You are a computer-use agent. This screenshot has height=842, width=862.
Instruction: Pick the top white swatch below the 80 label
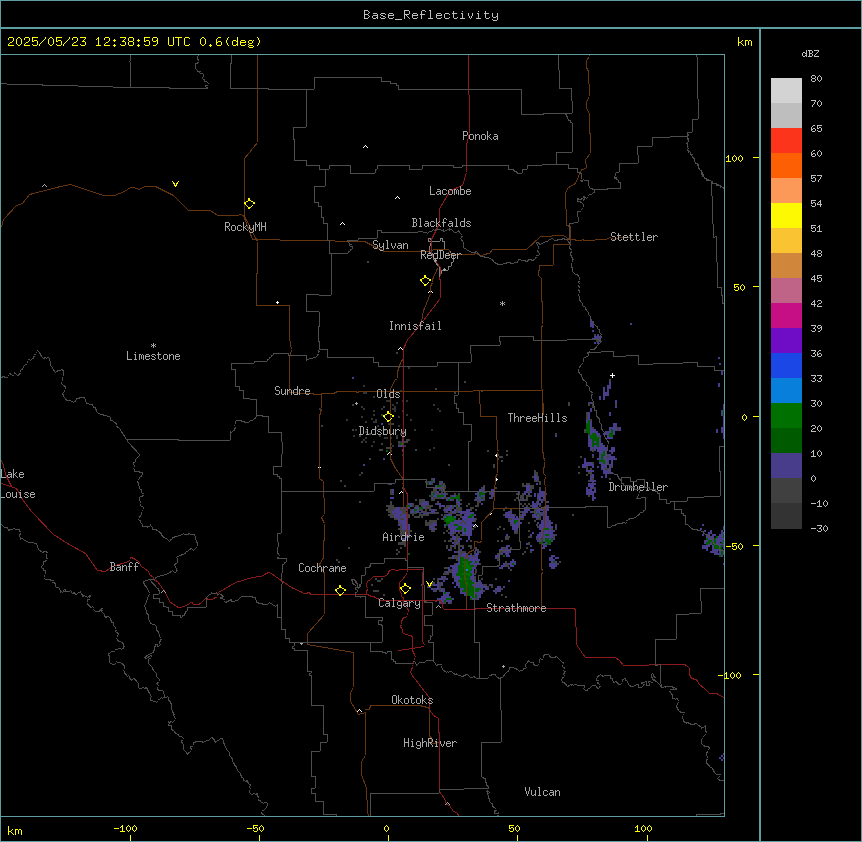(786, 90)
